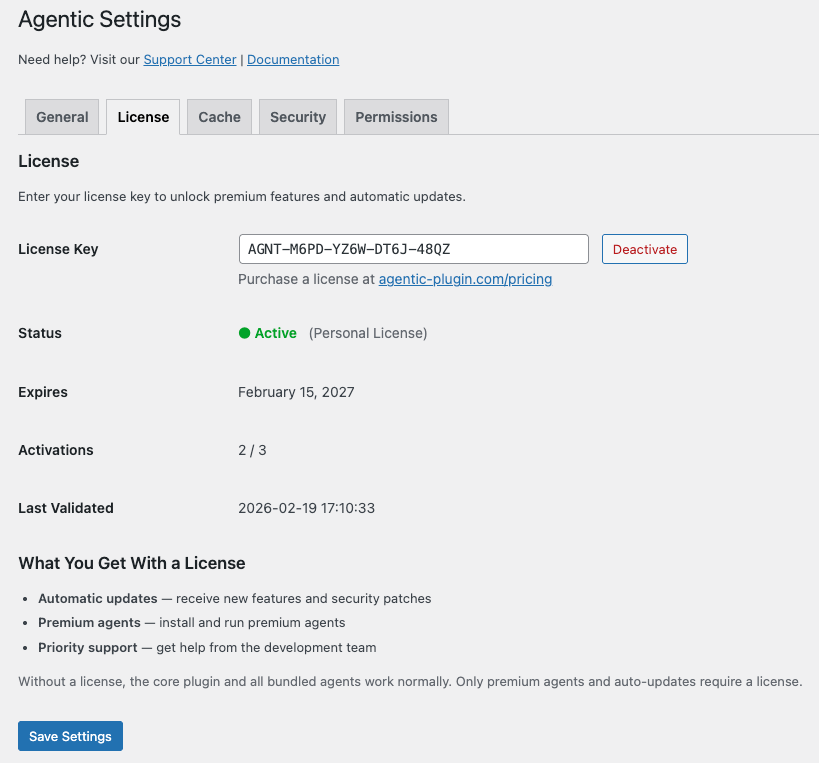
Task: Open the Support Center link
Action: [189, 59]
